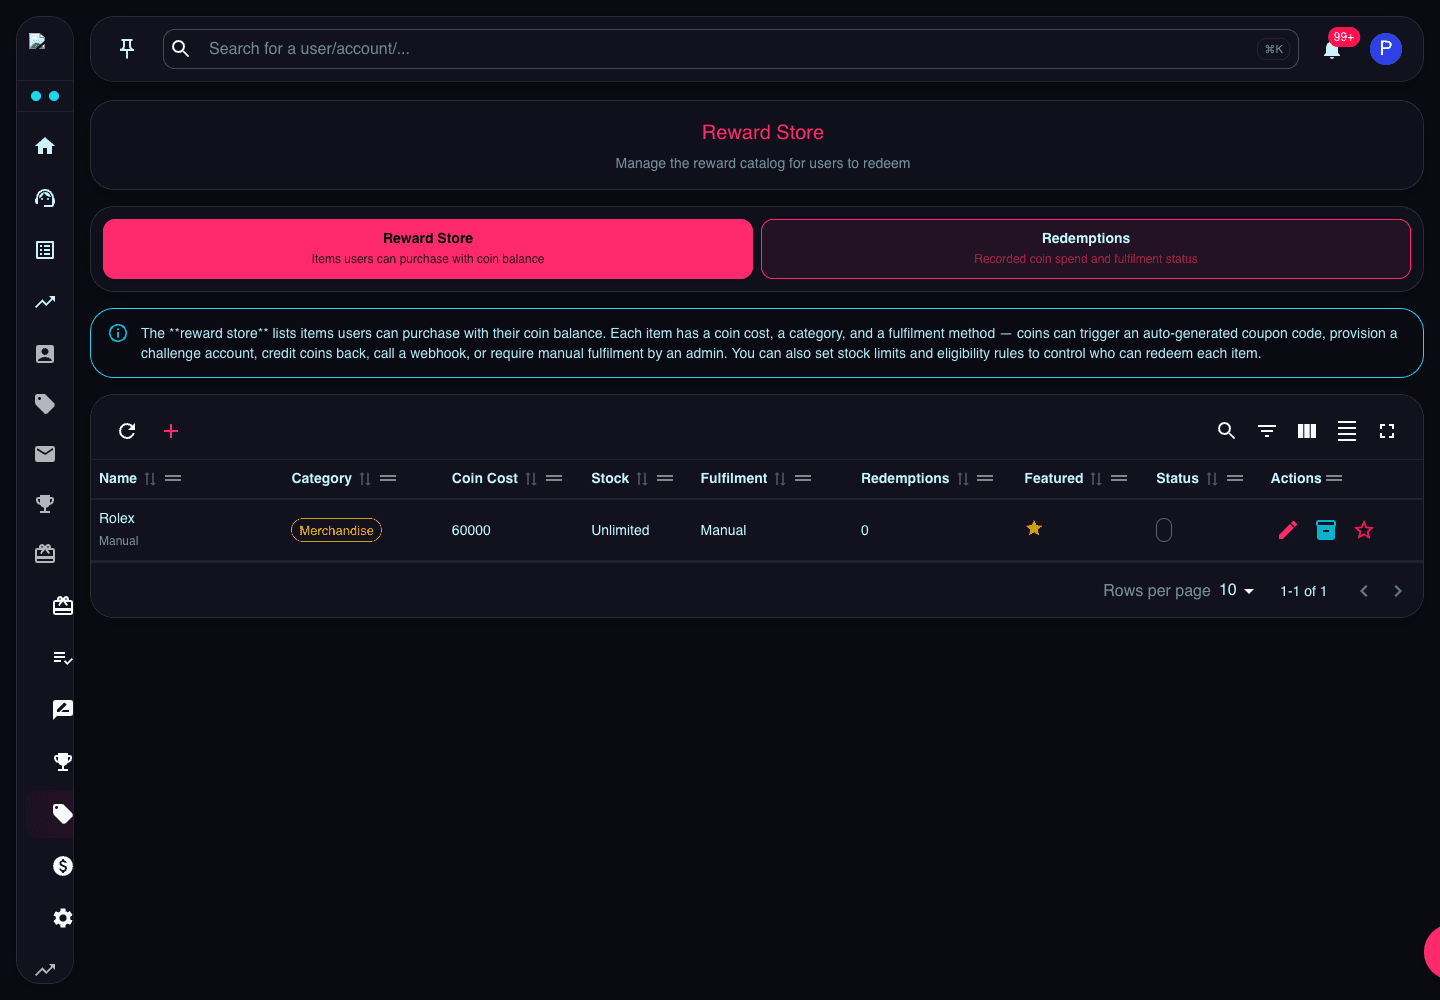The height and width of the screenshot is (1000, 1440).
Task: Sort by Stock column
Action: pyautogui.click(x=642, y=479)
